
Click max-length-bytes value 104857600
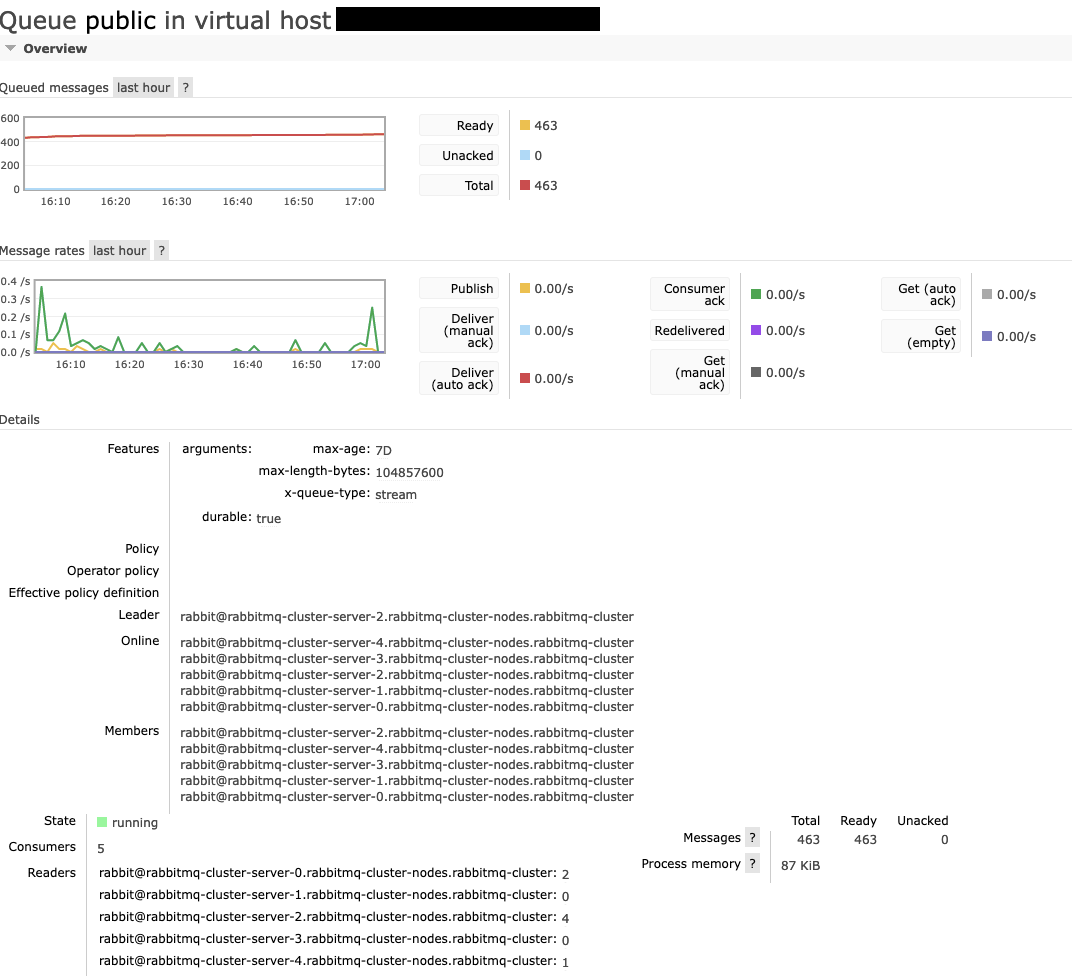pyautogui.click(x=410, y=472)
